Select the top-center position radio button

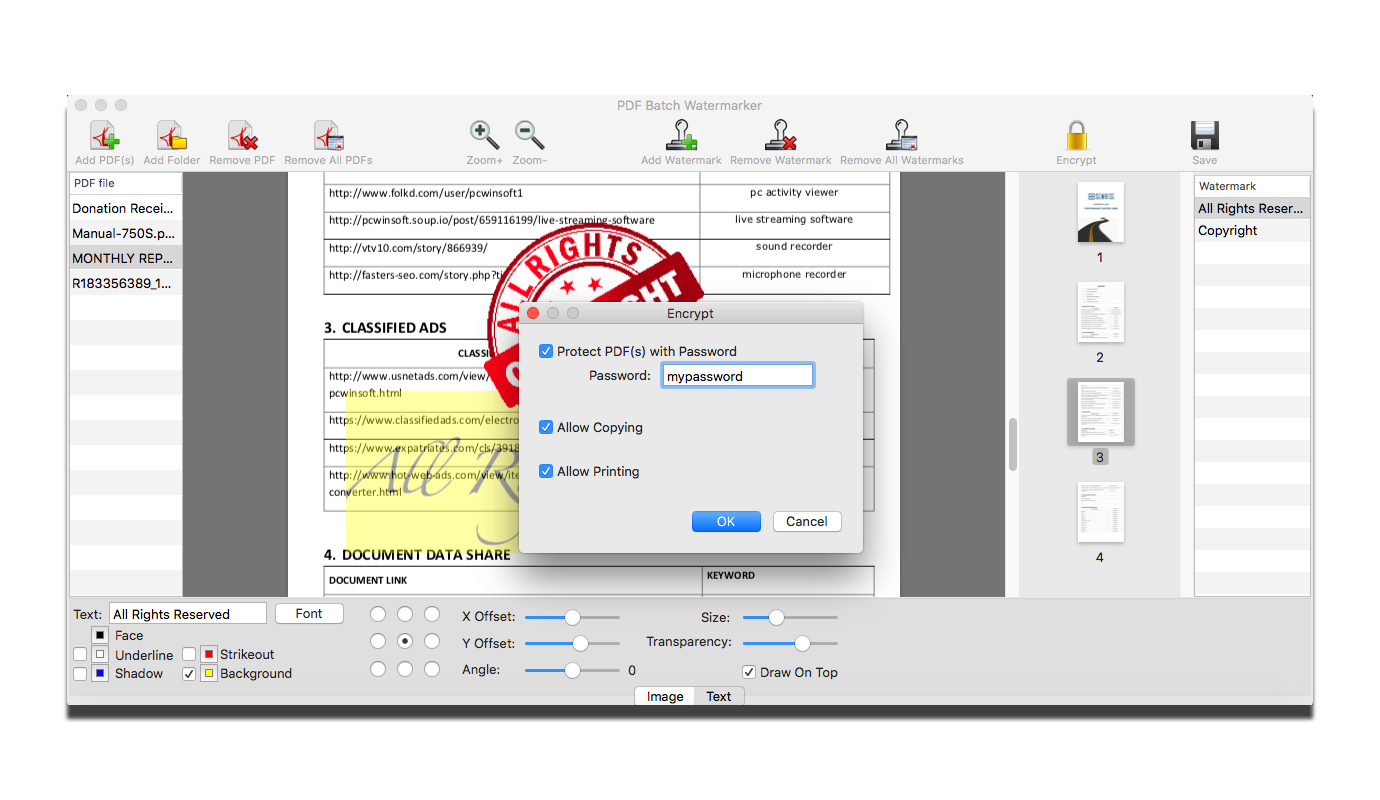[x=405, y=614]
